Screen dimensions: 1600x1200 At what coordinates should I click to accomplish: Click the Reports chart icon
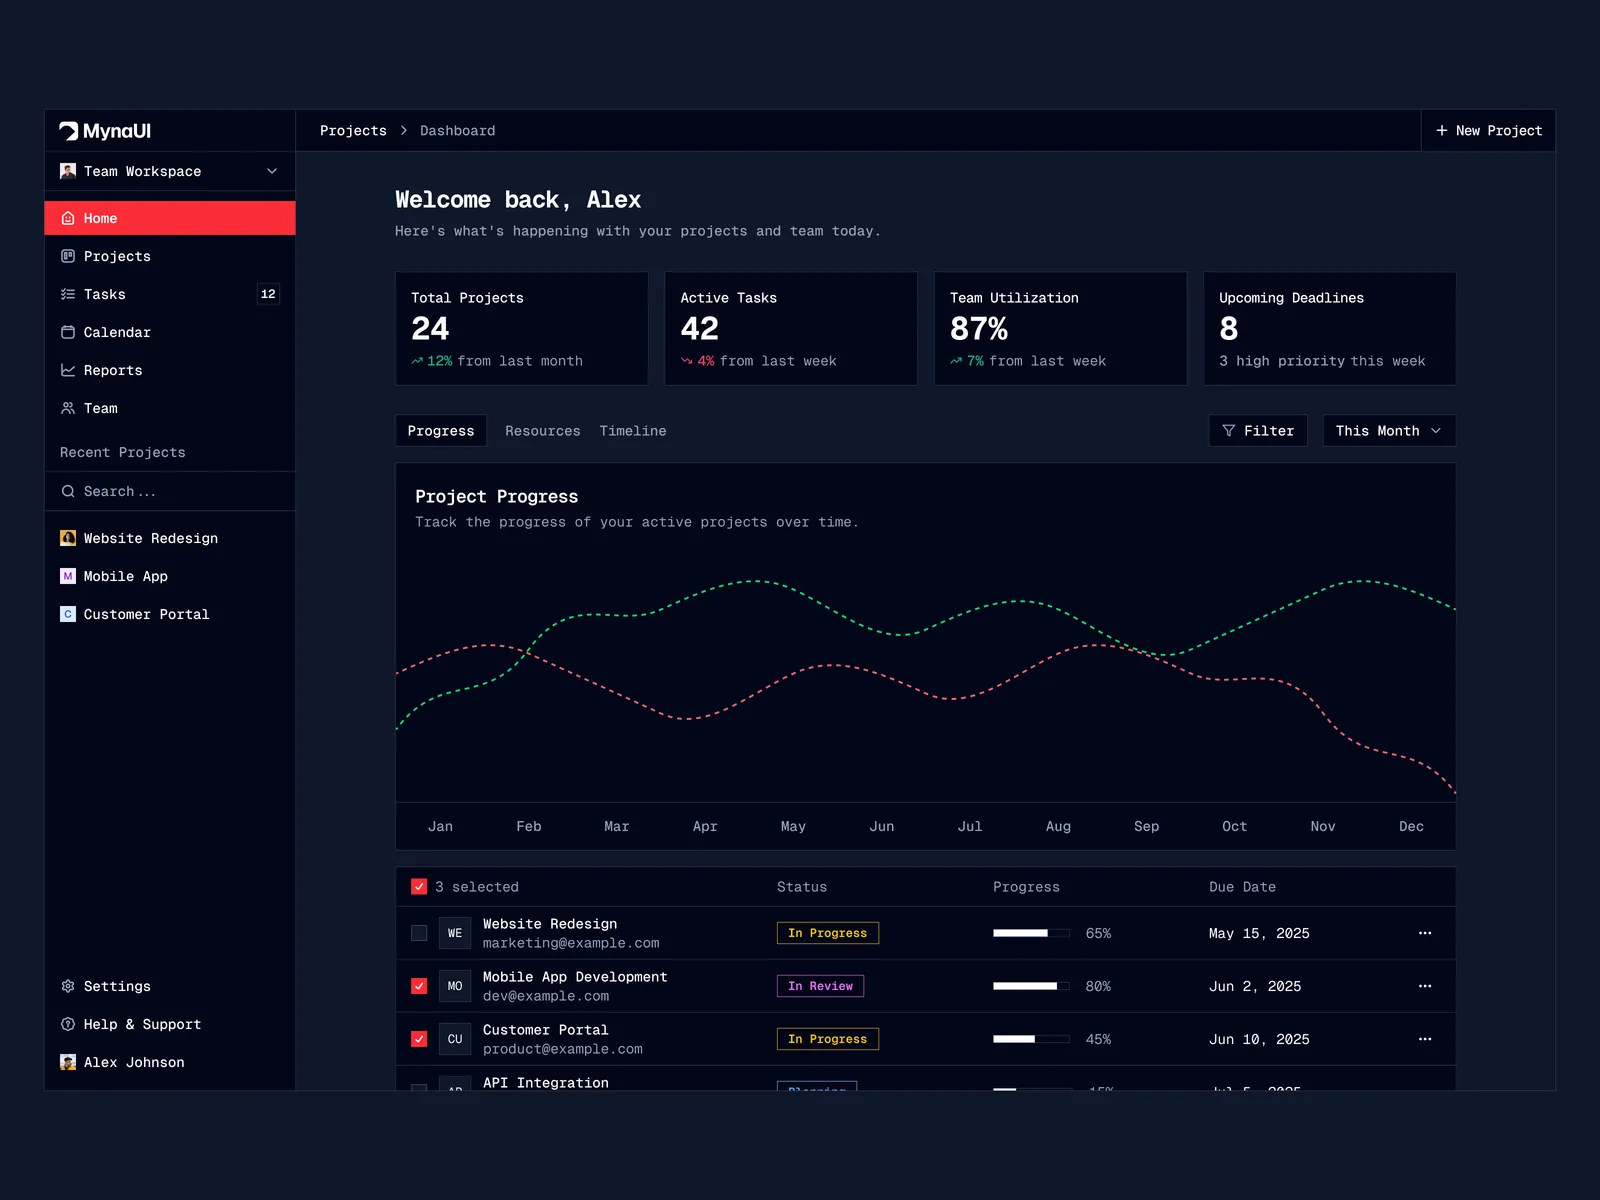[x=68, y=370]
